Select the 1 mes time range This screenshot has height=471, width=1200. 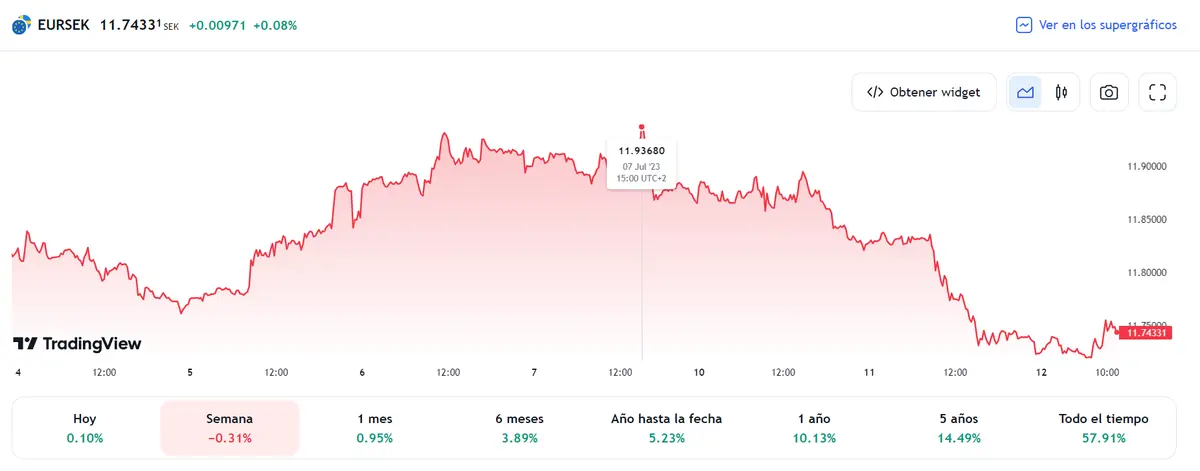click(374, 428)
